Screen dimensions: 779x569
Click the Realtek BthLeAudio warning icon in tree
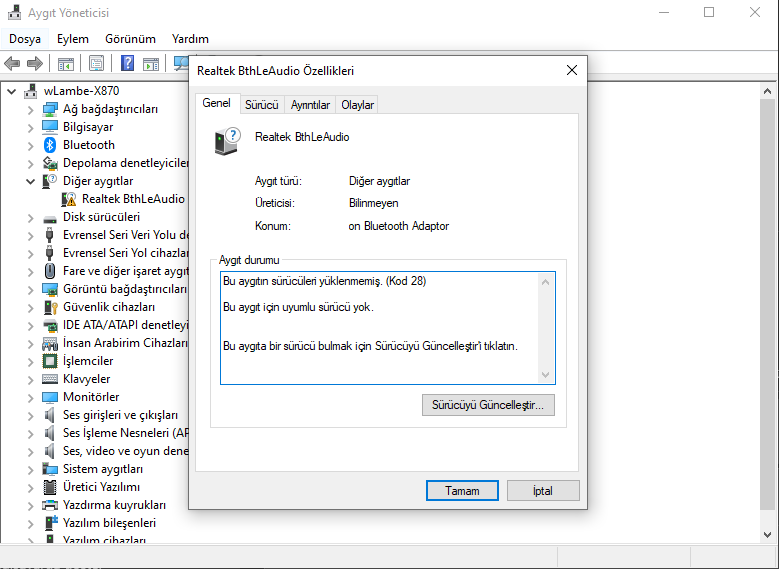[69, 199]
